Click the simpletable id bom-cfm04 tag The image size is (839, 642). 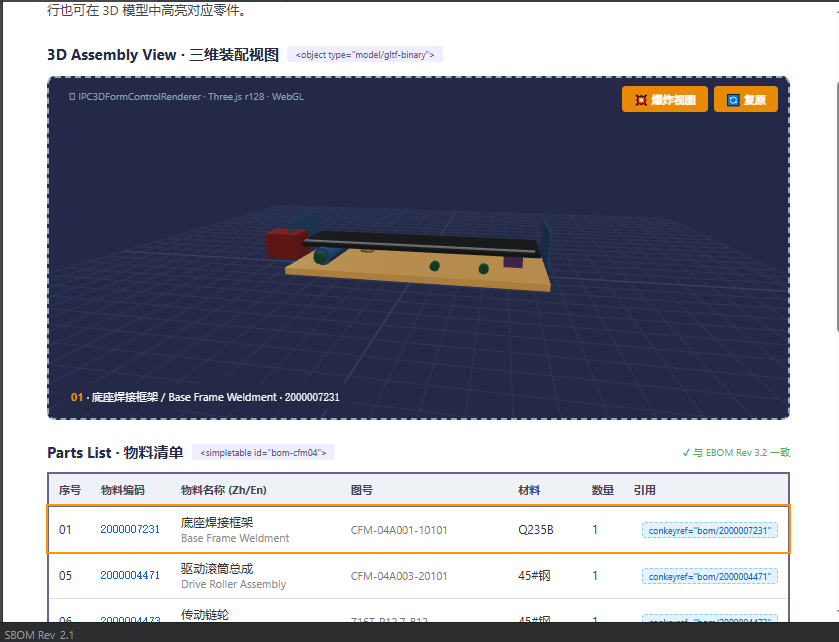[263, 453]
